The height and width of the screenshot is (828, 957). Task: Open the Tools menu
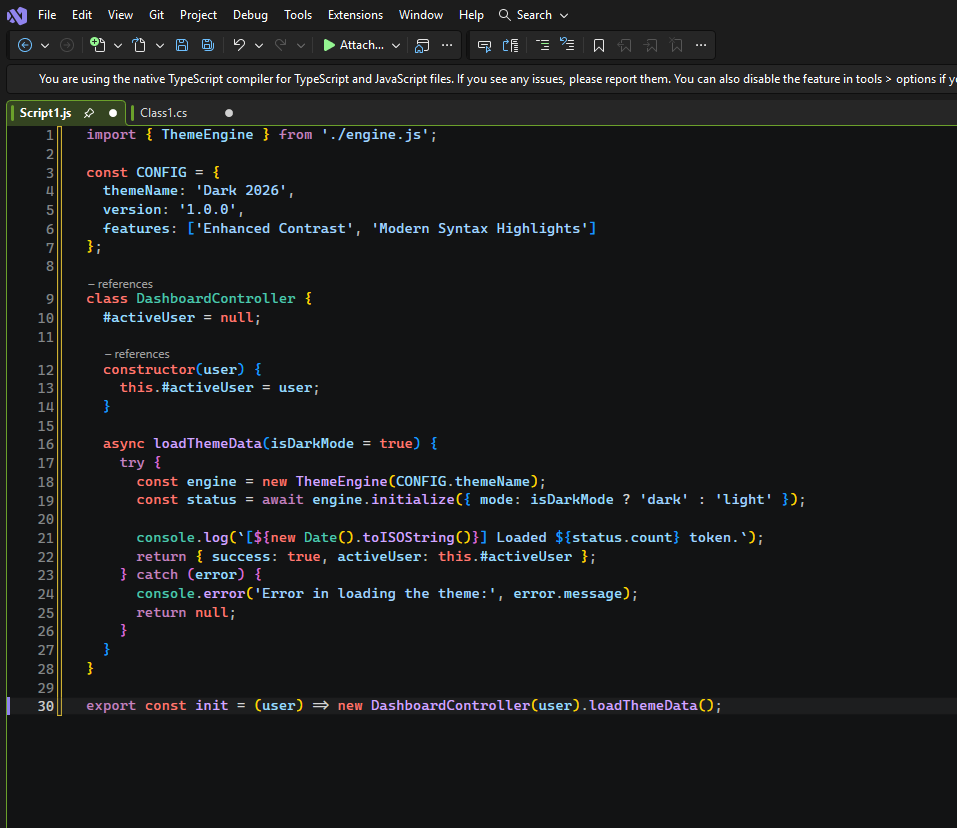(x=298, y=15)
